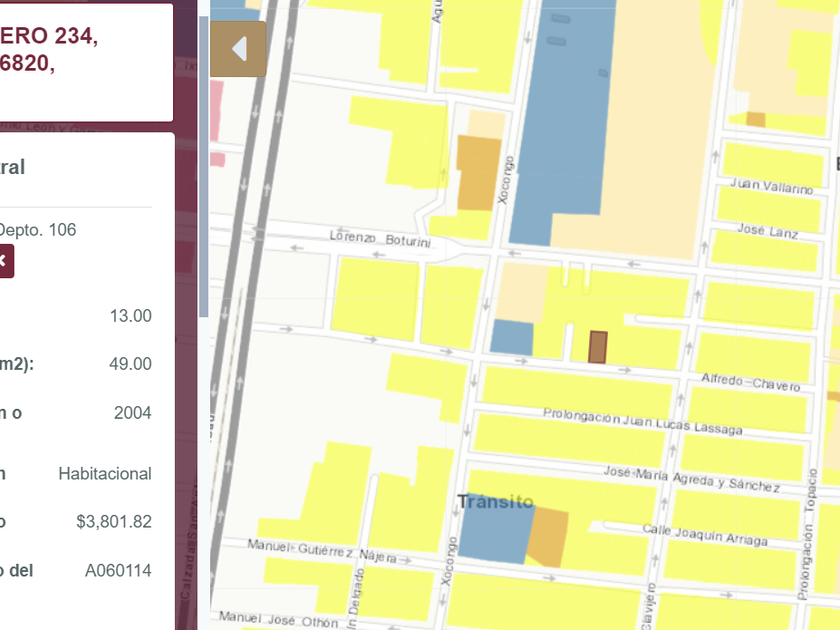
Task: Click the Tránsito neighborhood label
Action: click(x=496, y=502)
